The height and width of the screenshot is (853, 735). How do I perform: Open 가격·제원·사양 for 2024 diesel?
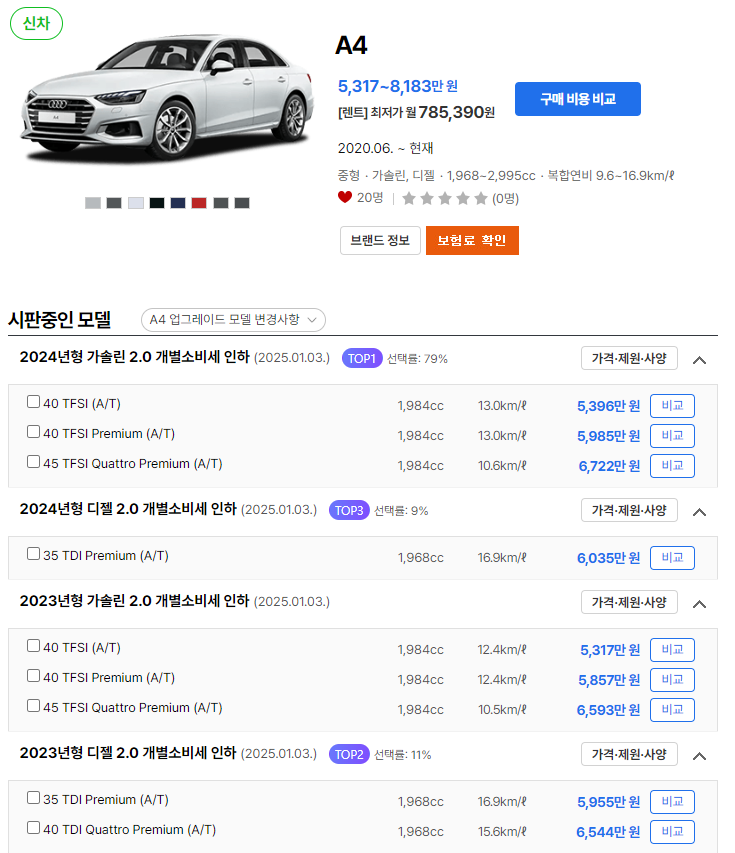tap(629, 510)
